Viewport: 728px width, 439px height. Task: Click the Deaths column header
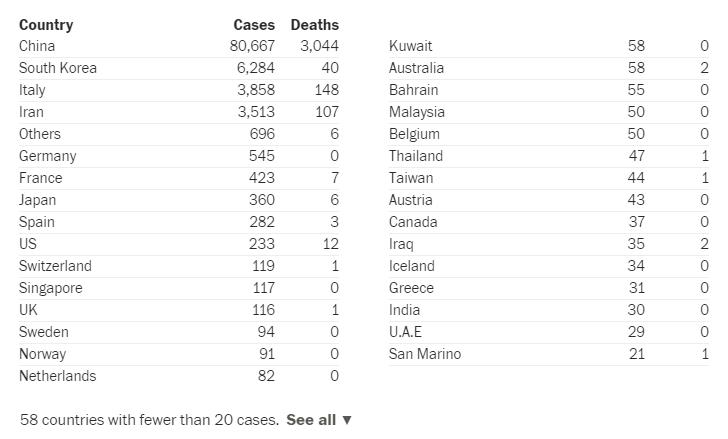[x=314, y=24]
